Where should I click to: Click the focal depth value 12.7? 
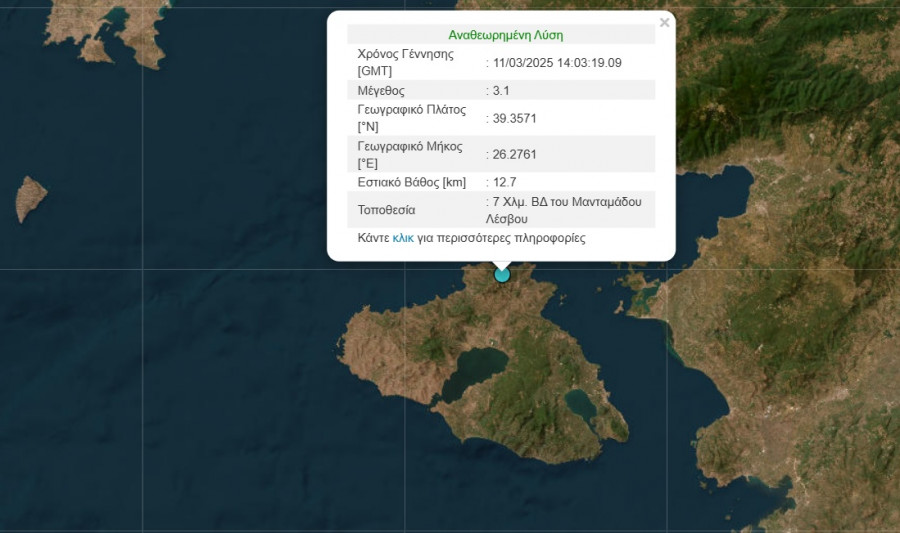(x=505, y=183)
